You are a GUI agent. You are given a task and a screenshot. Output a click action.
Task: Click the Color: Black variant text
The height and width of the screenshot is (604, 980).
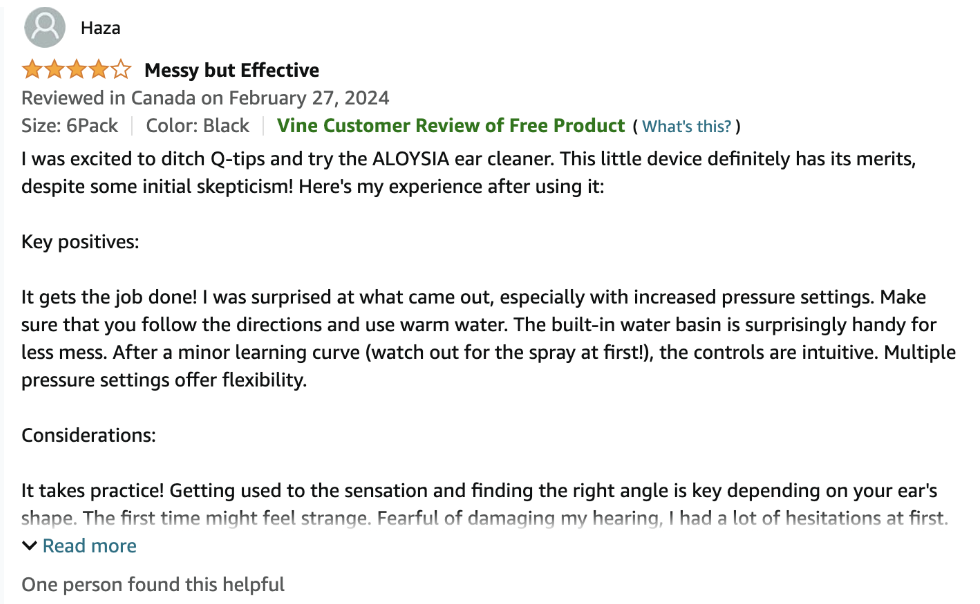click(x=198, y=126)
